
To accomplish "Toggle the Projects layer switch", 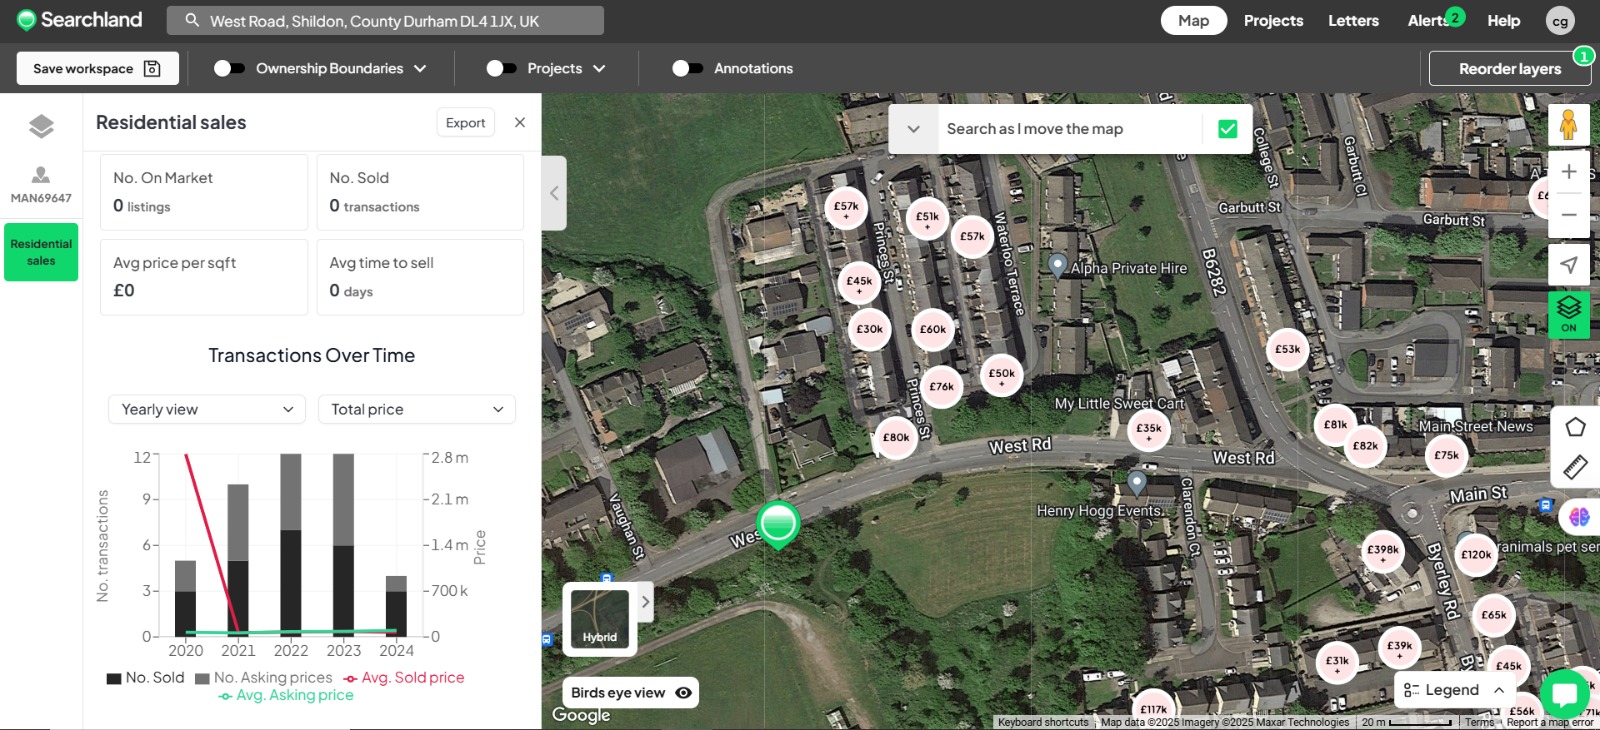I will pyautogui.click(x=501, y=68).
